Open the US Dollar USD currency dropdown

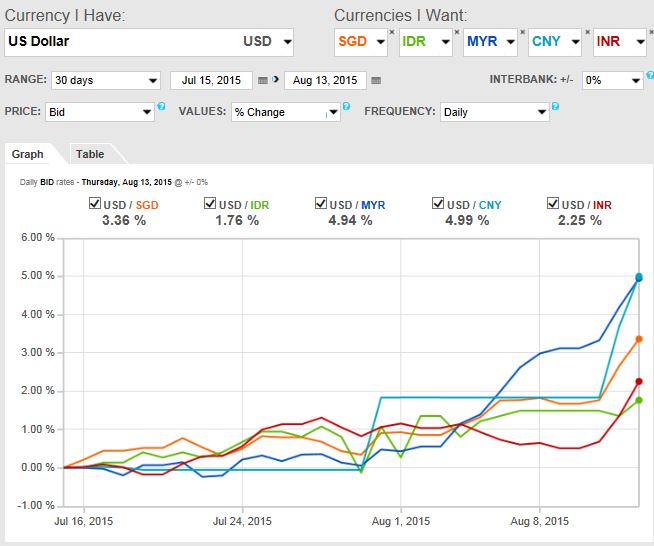149,42
